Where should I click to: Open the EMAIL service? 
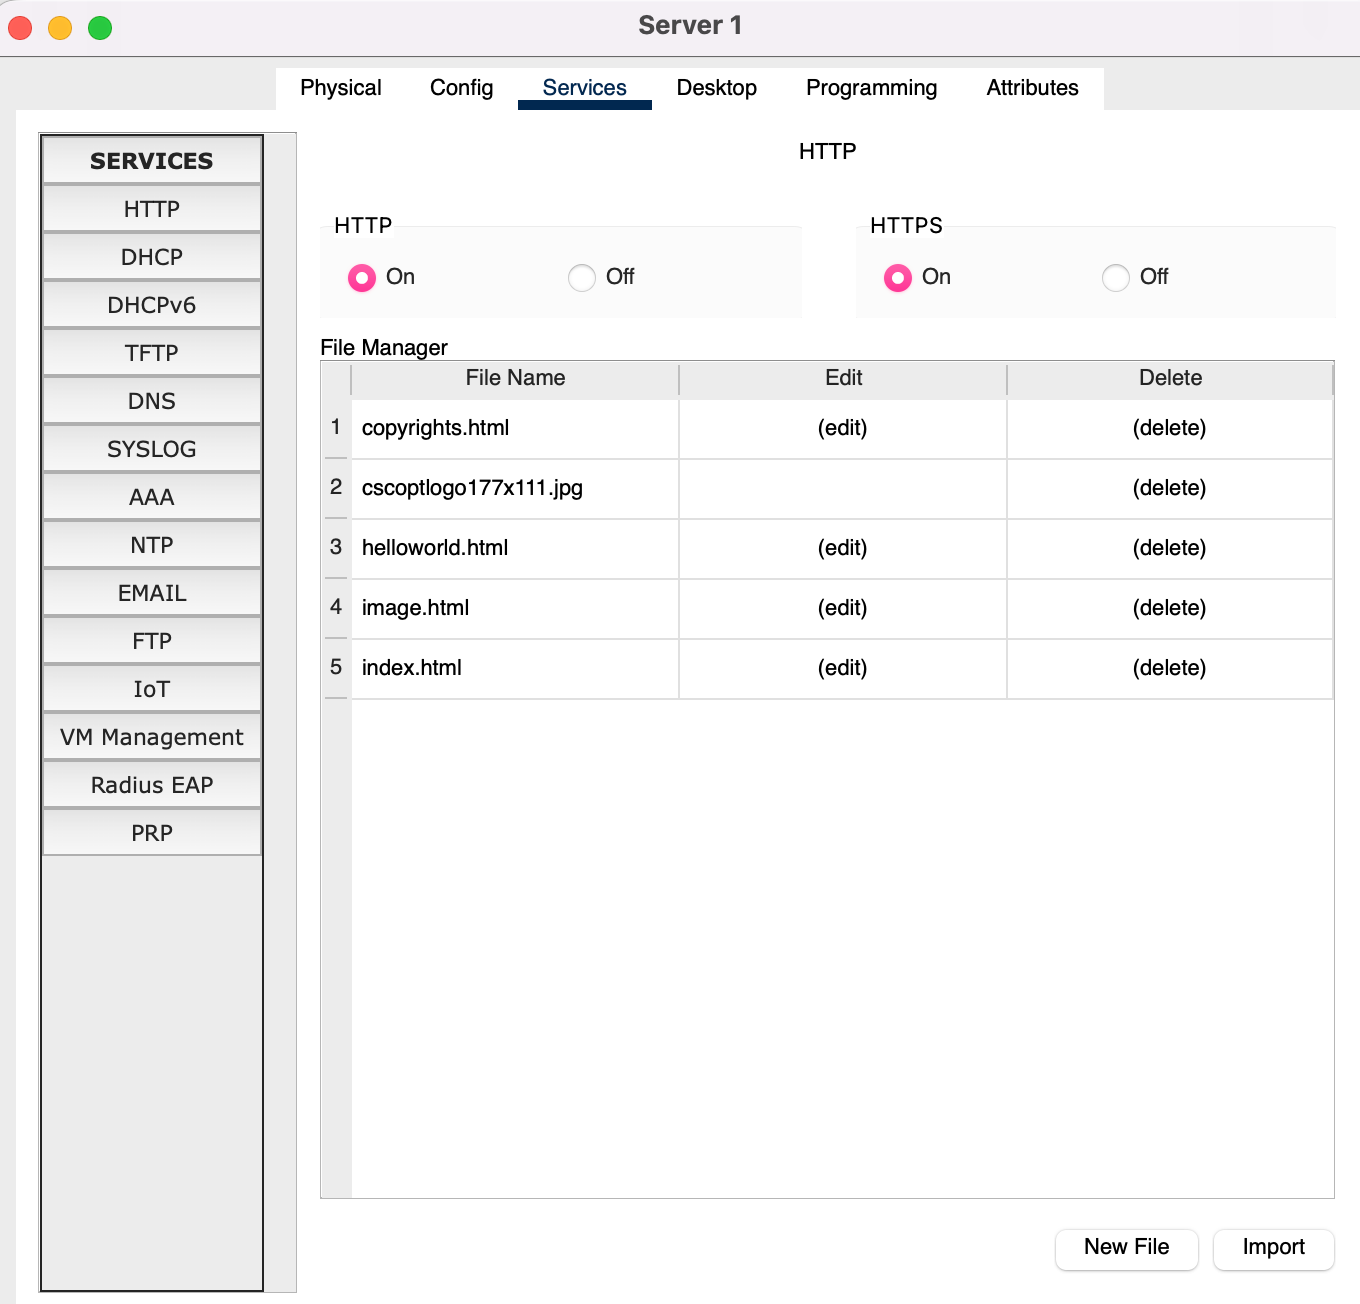[152, 593]
